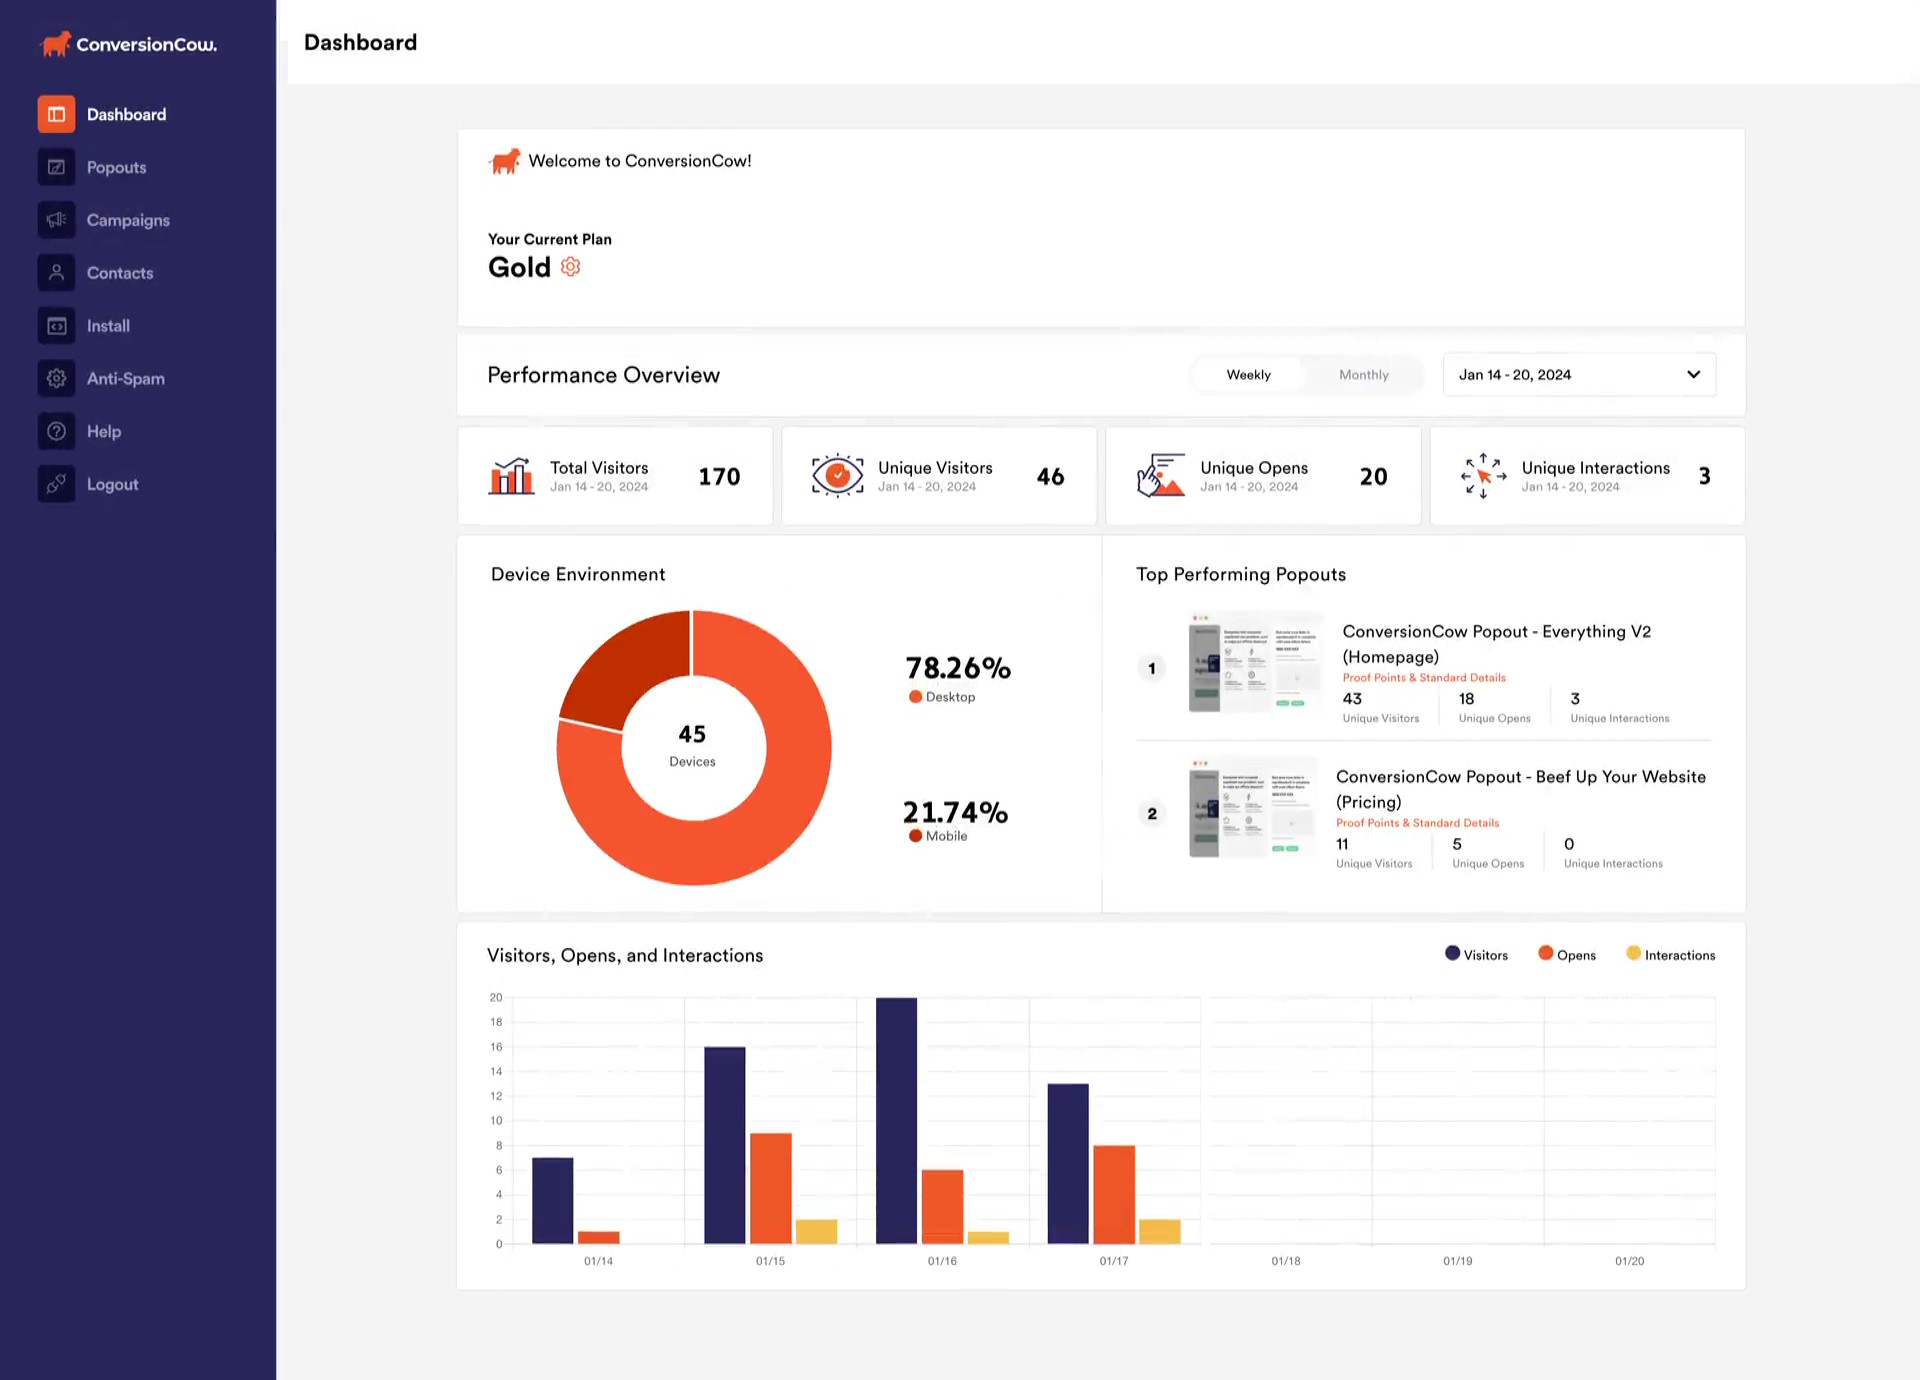Click the Help question mark icon
The width and height of the screenshot is (1920, 1380).
click(x=56, y=431)
